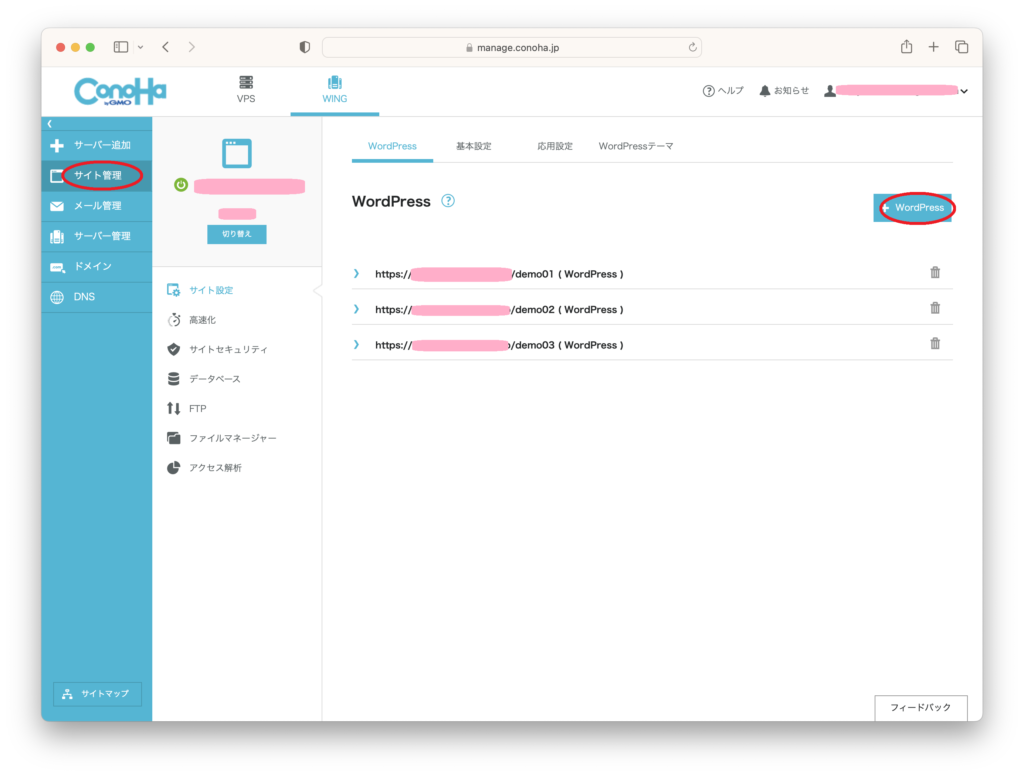Select the WING service tab
Screen dimensions: 1024x776
coord(334,90)
